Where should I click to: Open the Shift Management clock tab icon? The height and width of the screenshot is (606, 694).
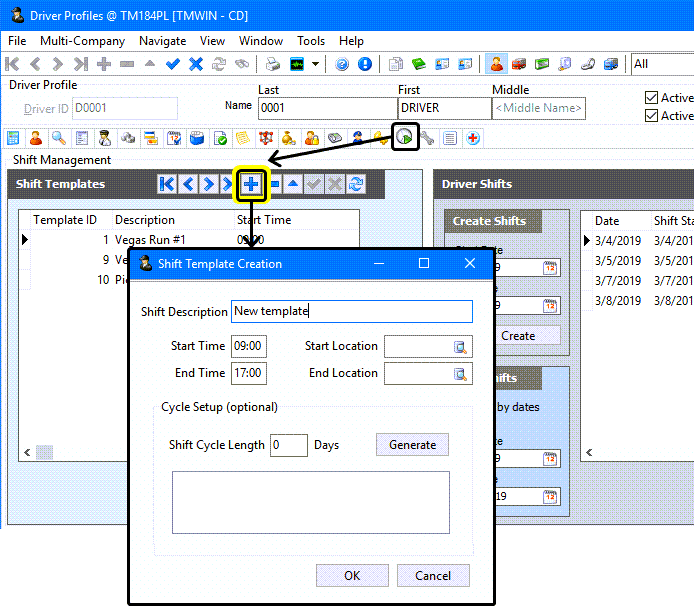tap(404, 137)
